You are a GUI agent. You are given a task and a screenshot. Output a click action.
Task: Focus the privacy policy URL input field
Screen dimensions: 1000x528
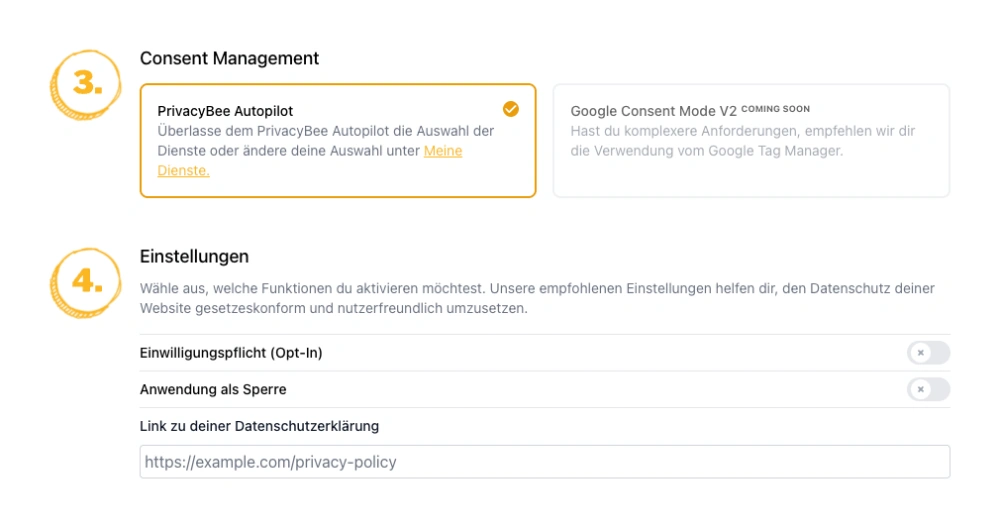(544, 462)
